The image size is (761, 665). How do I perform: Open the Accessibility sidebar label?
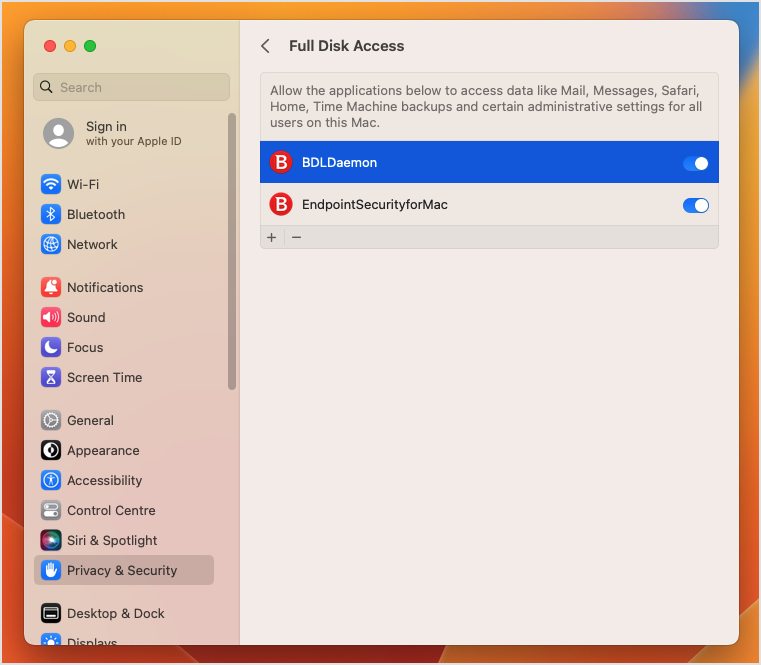pos(104,481)
